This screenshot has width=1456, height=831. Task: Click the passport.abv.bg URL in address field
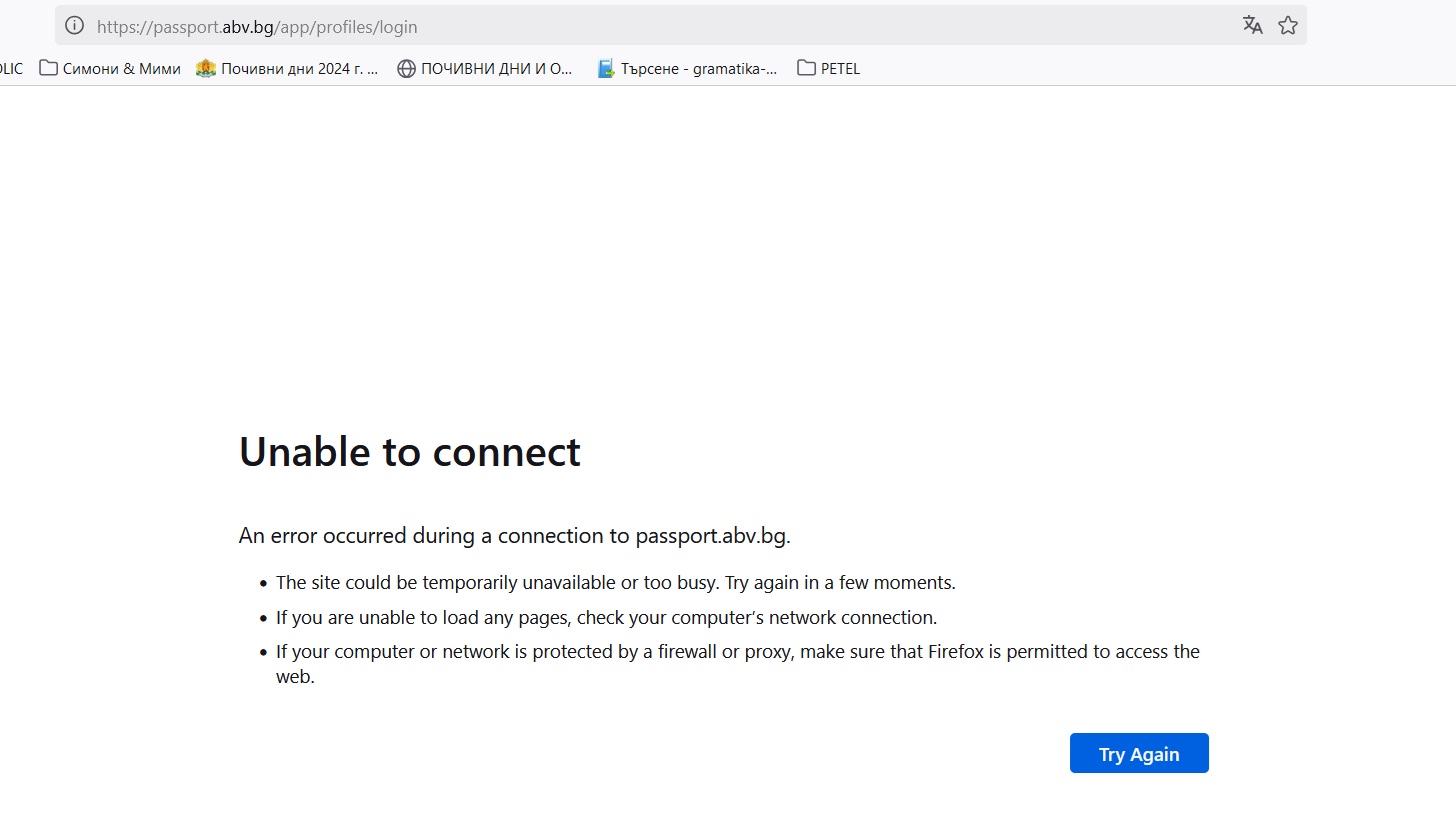pyautogui.click(x=257, y=27)
